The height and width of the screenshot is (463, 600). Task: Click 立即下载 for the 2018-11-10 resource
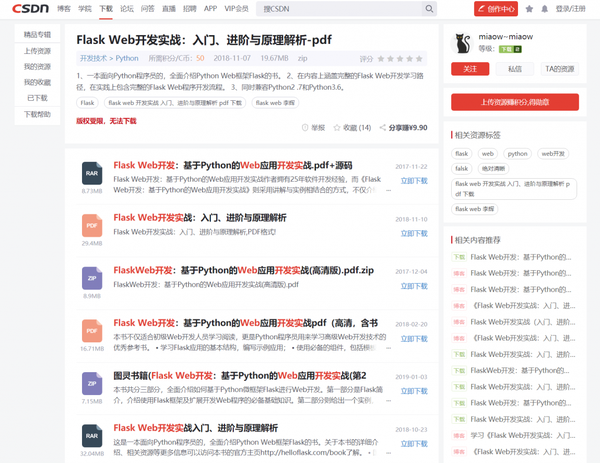click(x=414, y=233)
